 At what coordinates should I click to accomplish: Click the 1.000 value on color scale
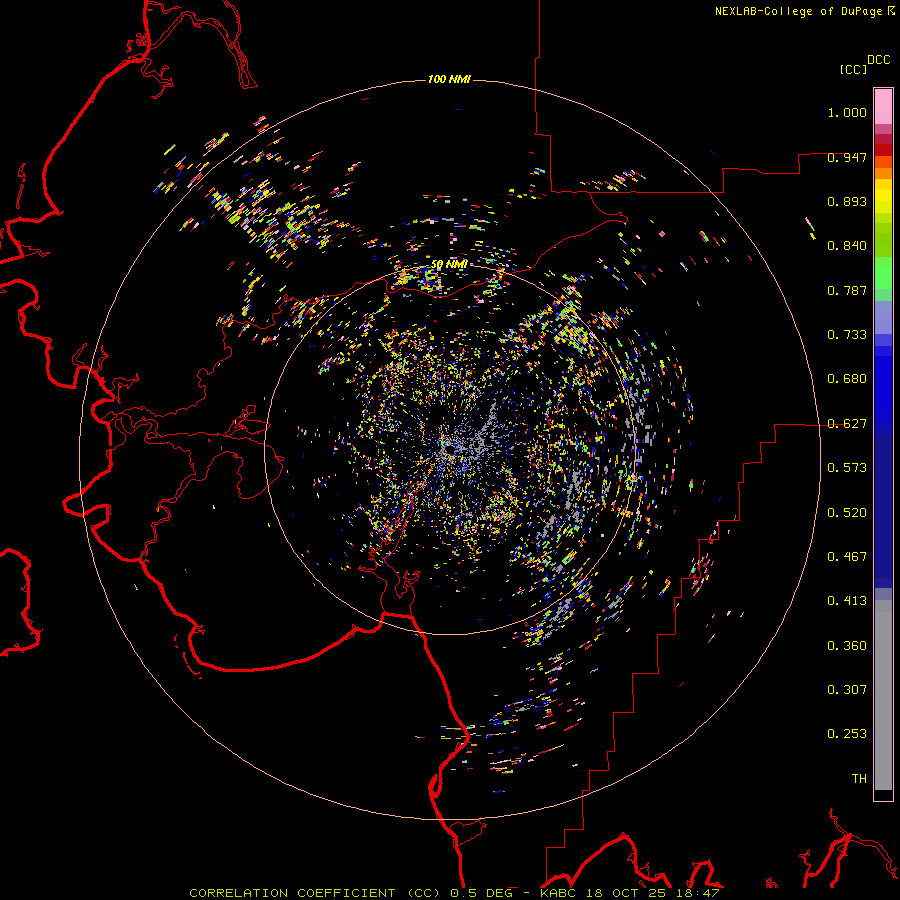point(847,112)
